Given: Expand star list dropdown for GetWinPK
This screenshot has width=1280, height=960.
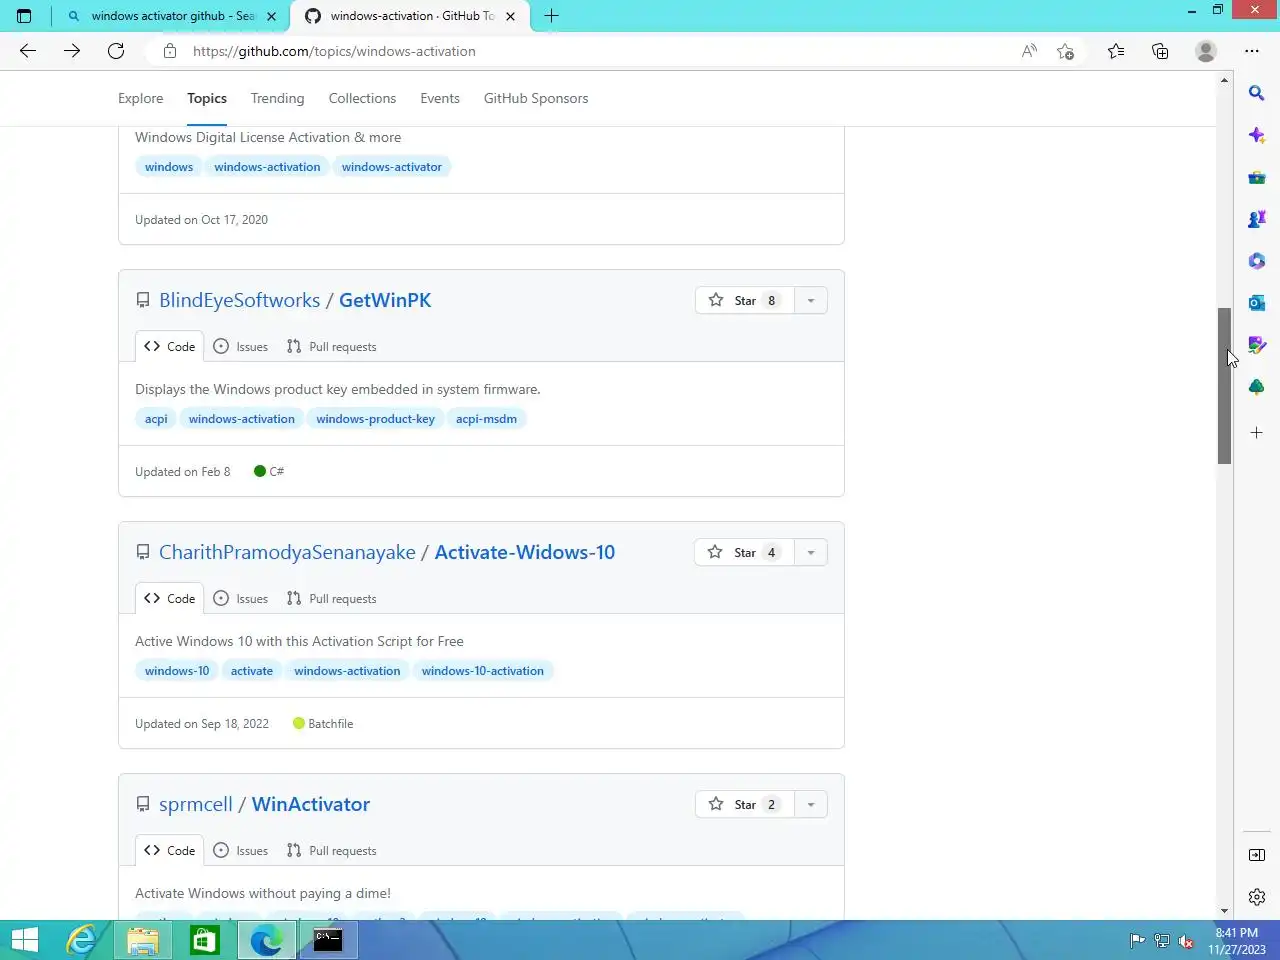Looking at the screenshot, I should pos(811,301).
